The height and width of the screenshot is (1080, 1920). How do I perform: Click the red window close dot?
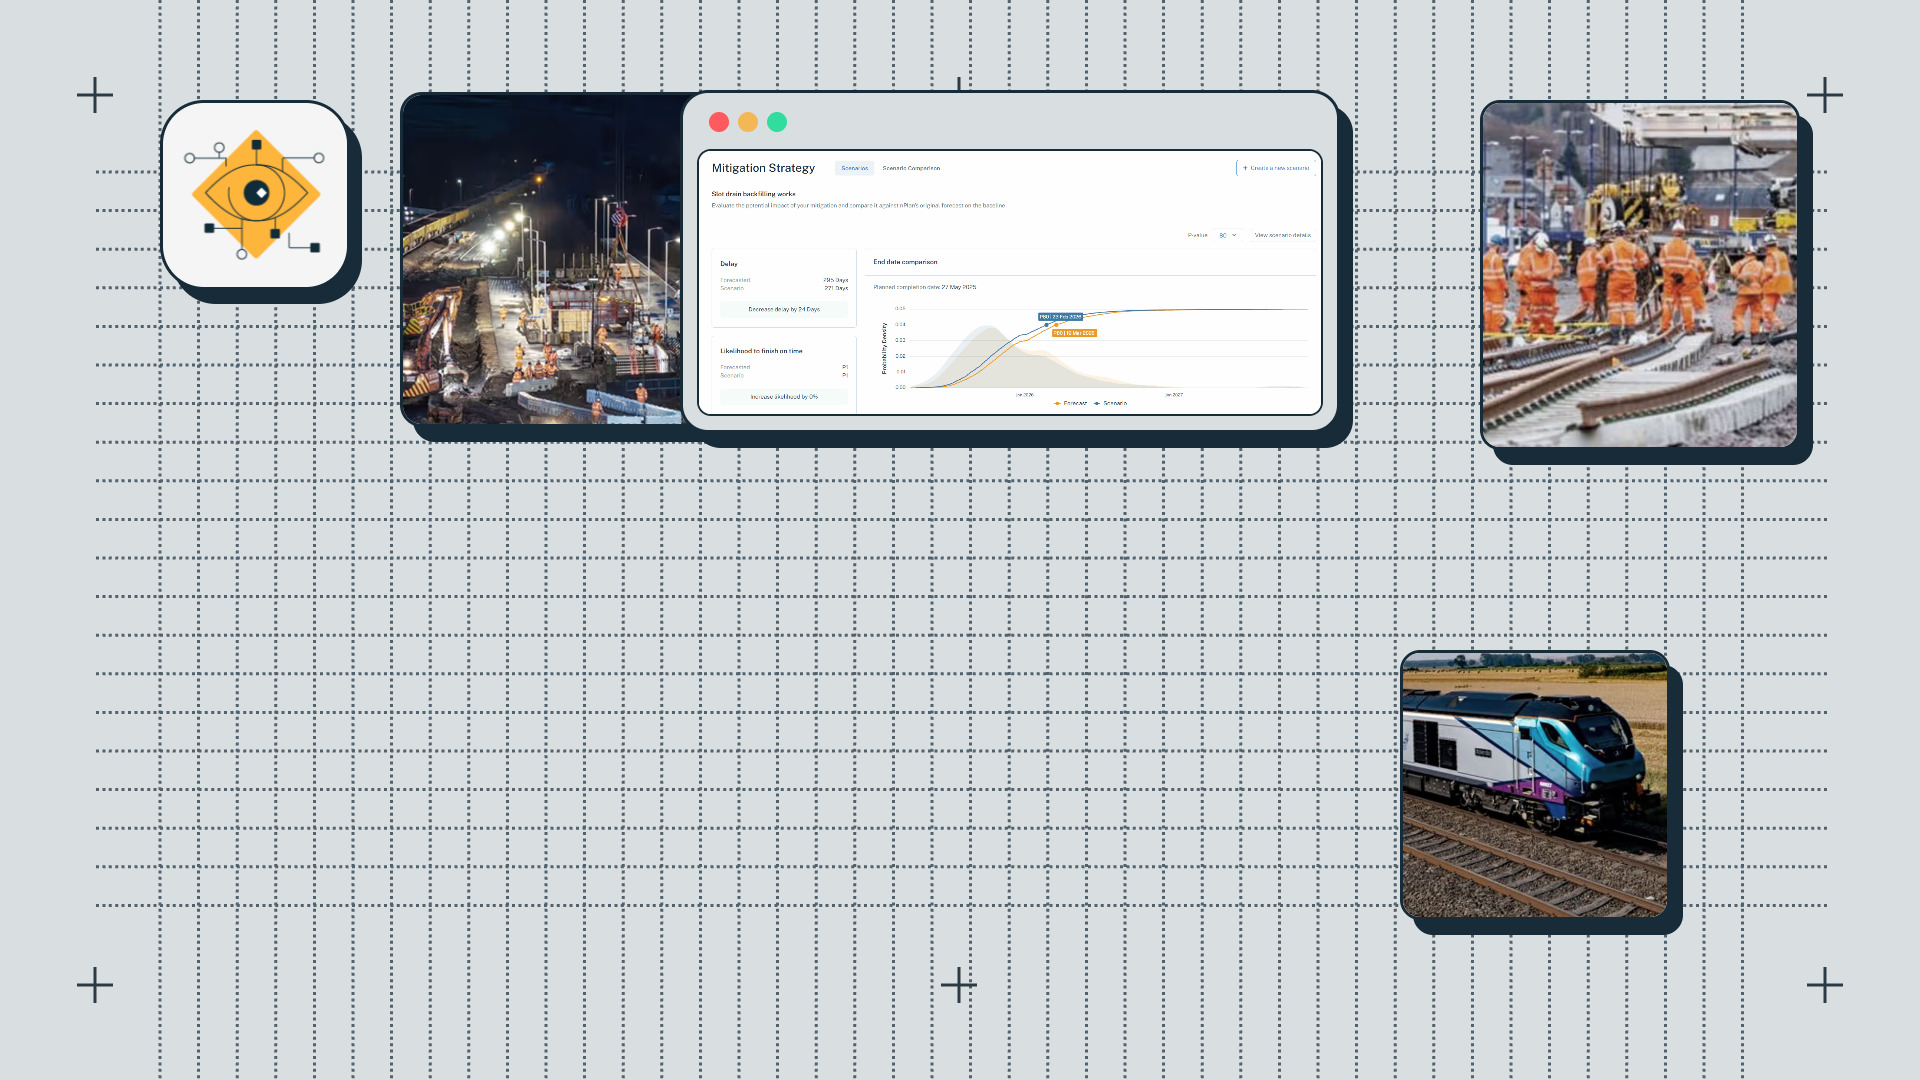tap(719, 122)
